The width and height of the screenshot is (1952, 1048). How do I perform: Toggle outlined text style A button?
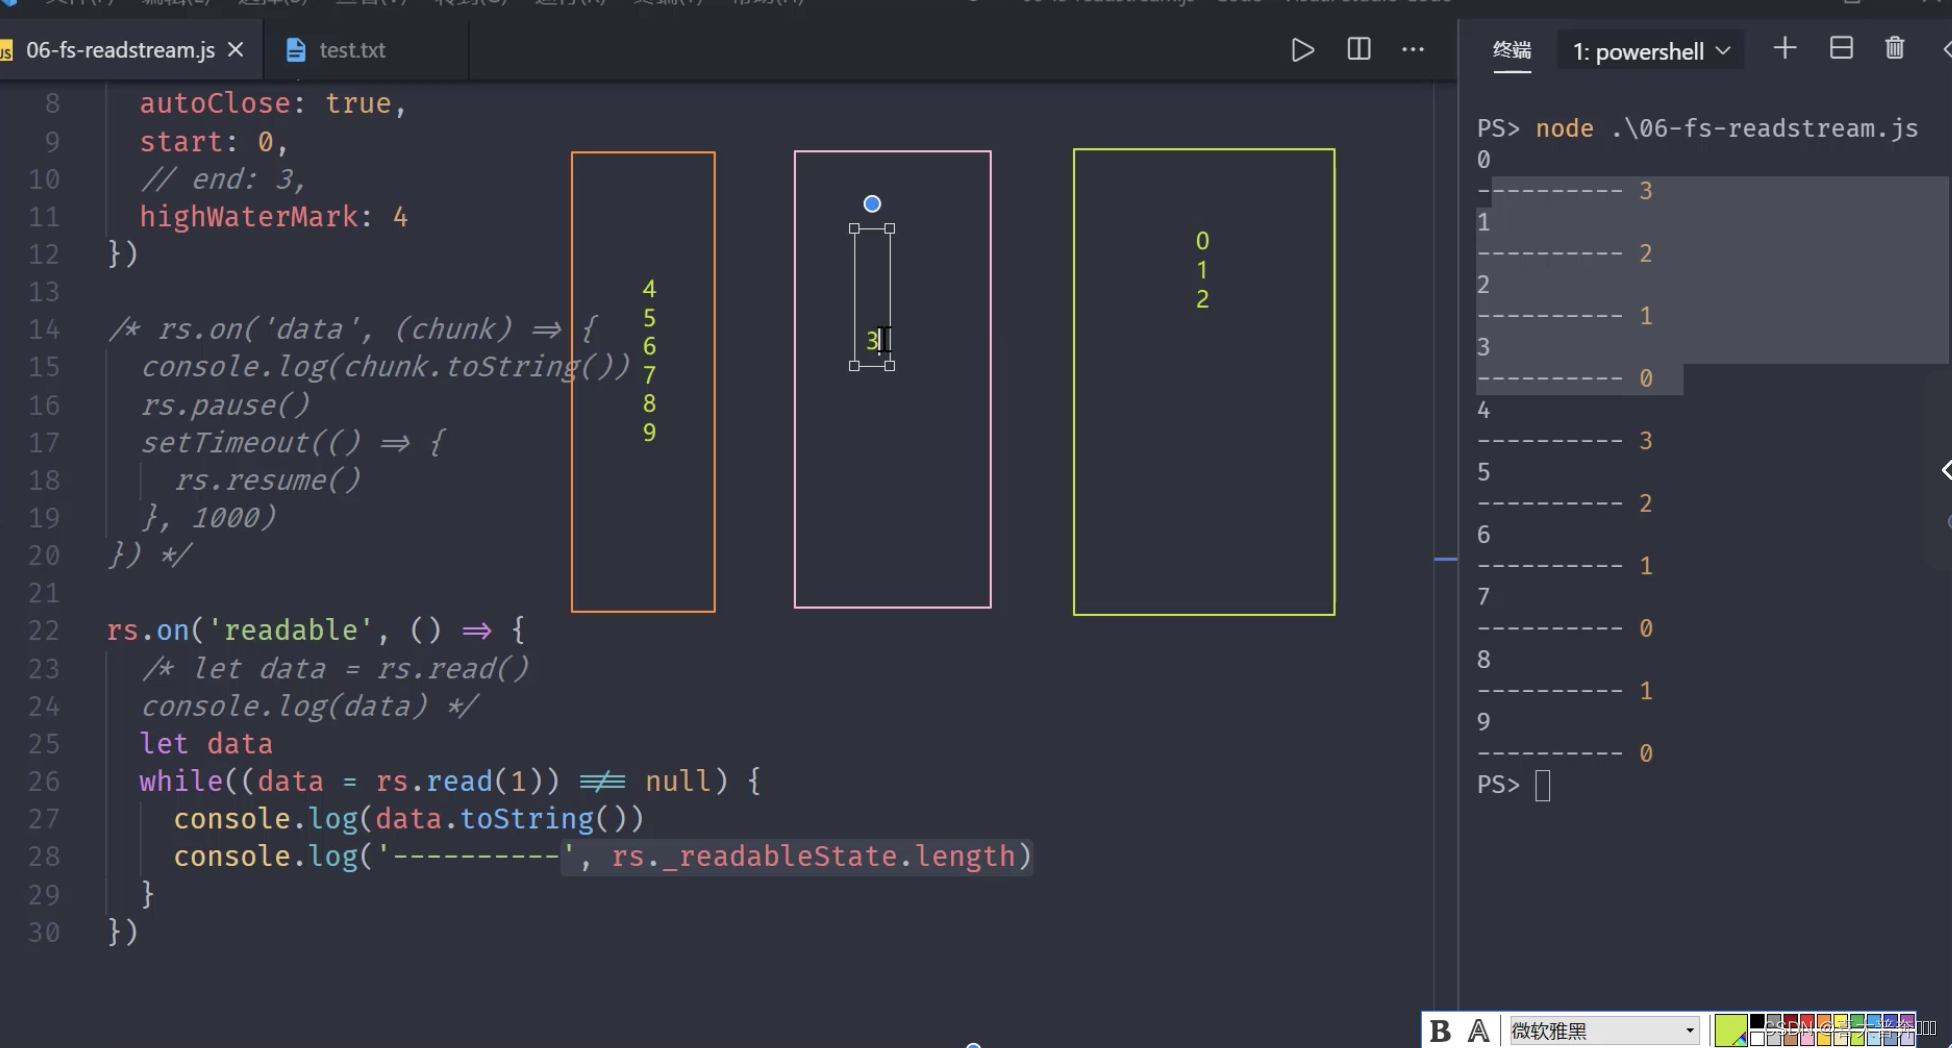coord(1478,1030)
